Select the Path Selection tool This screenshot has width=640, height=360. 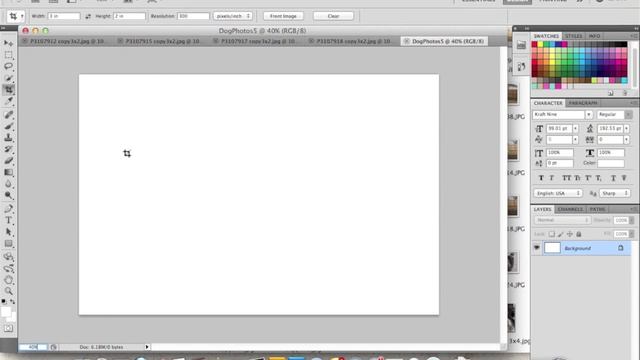point(8,232)
